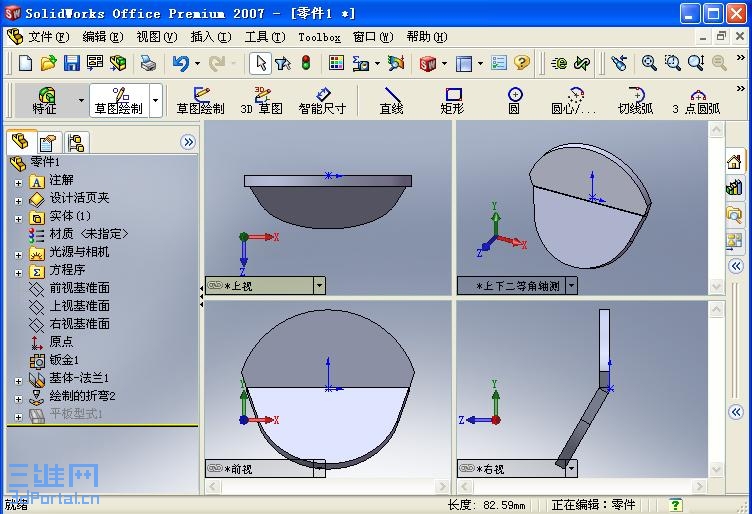
Task: Open the *上下二等角轴测 view dropdown
Action: tap(571, 286)
